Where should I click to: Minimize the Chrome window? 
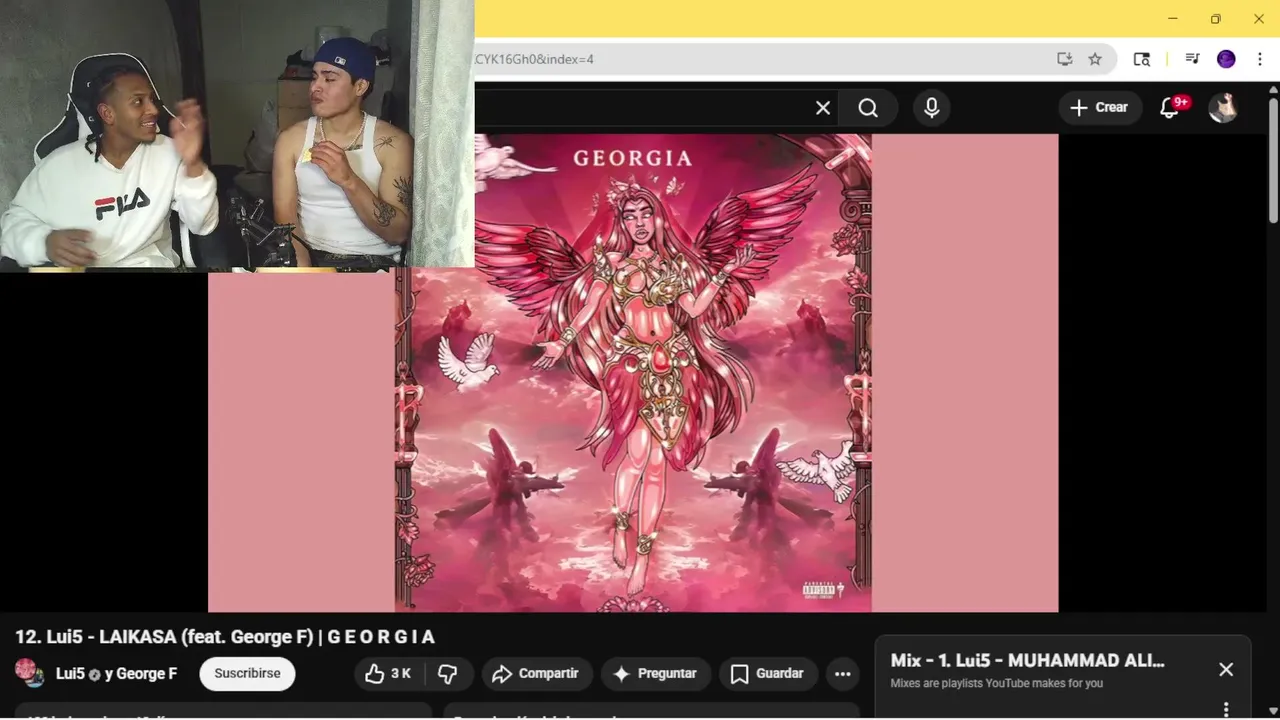[1173, 19]
